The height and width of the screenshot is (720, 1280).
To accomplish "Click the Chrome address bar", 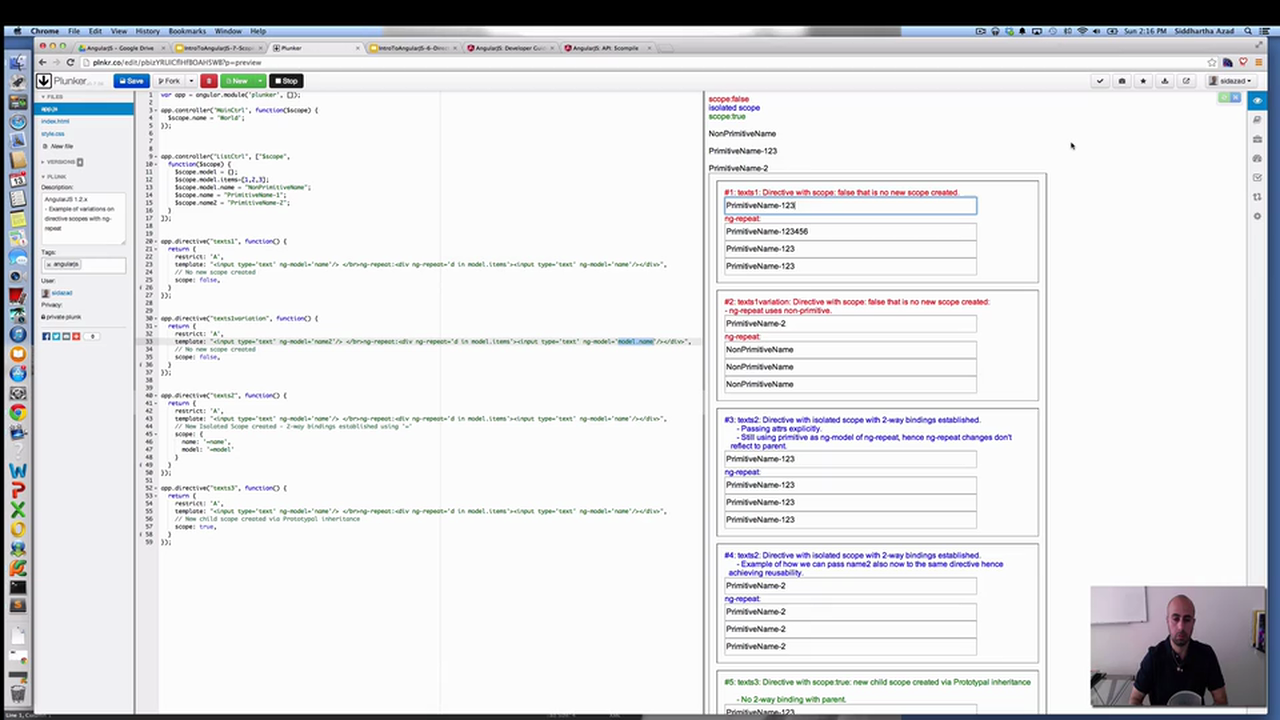I will coord(640,62).
